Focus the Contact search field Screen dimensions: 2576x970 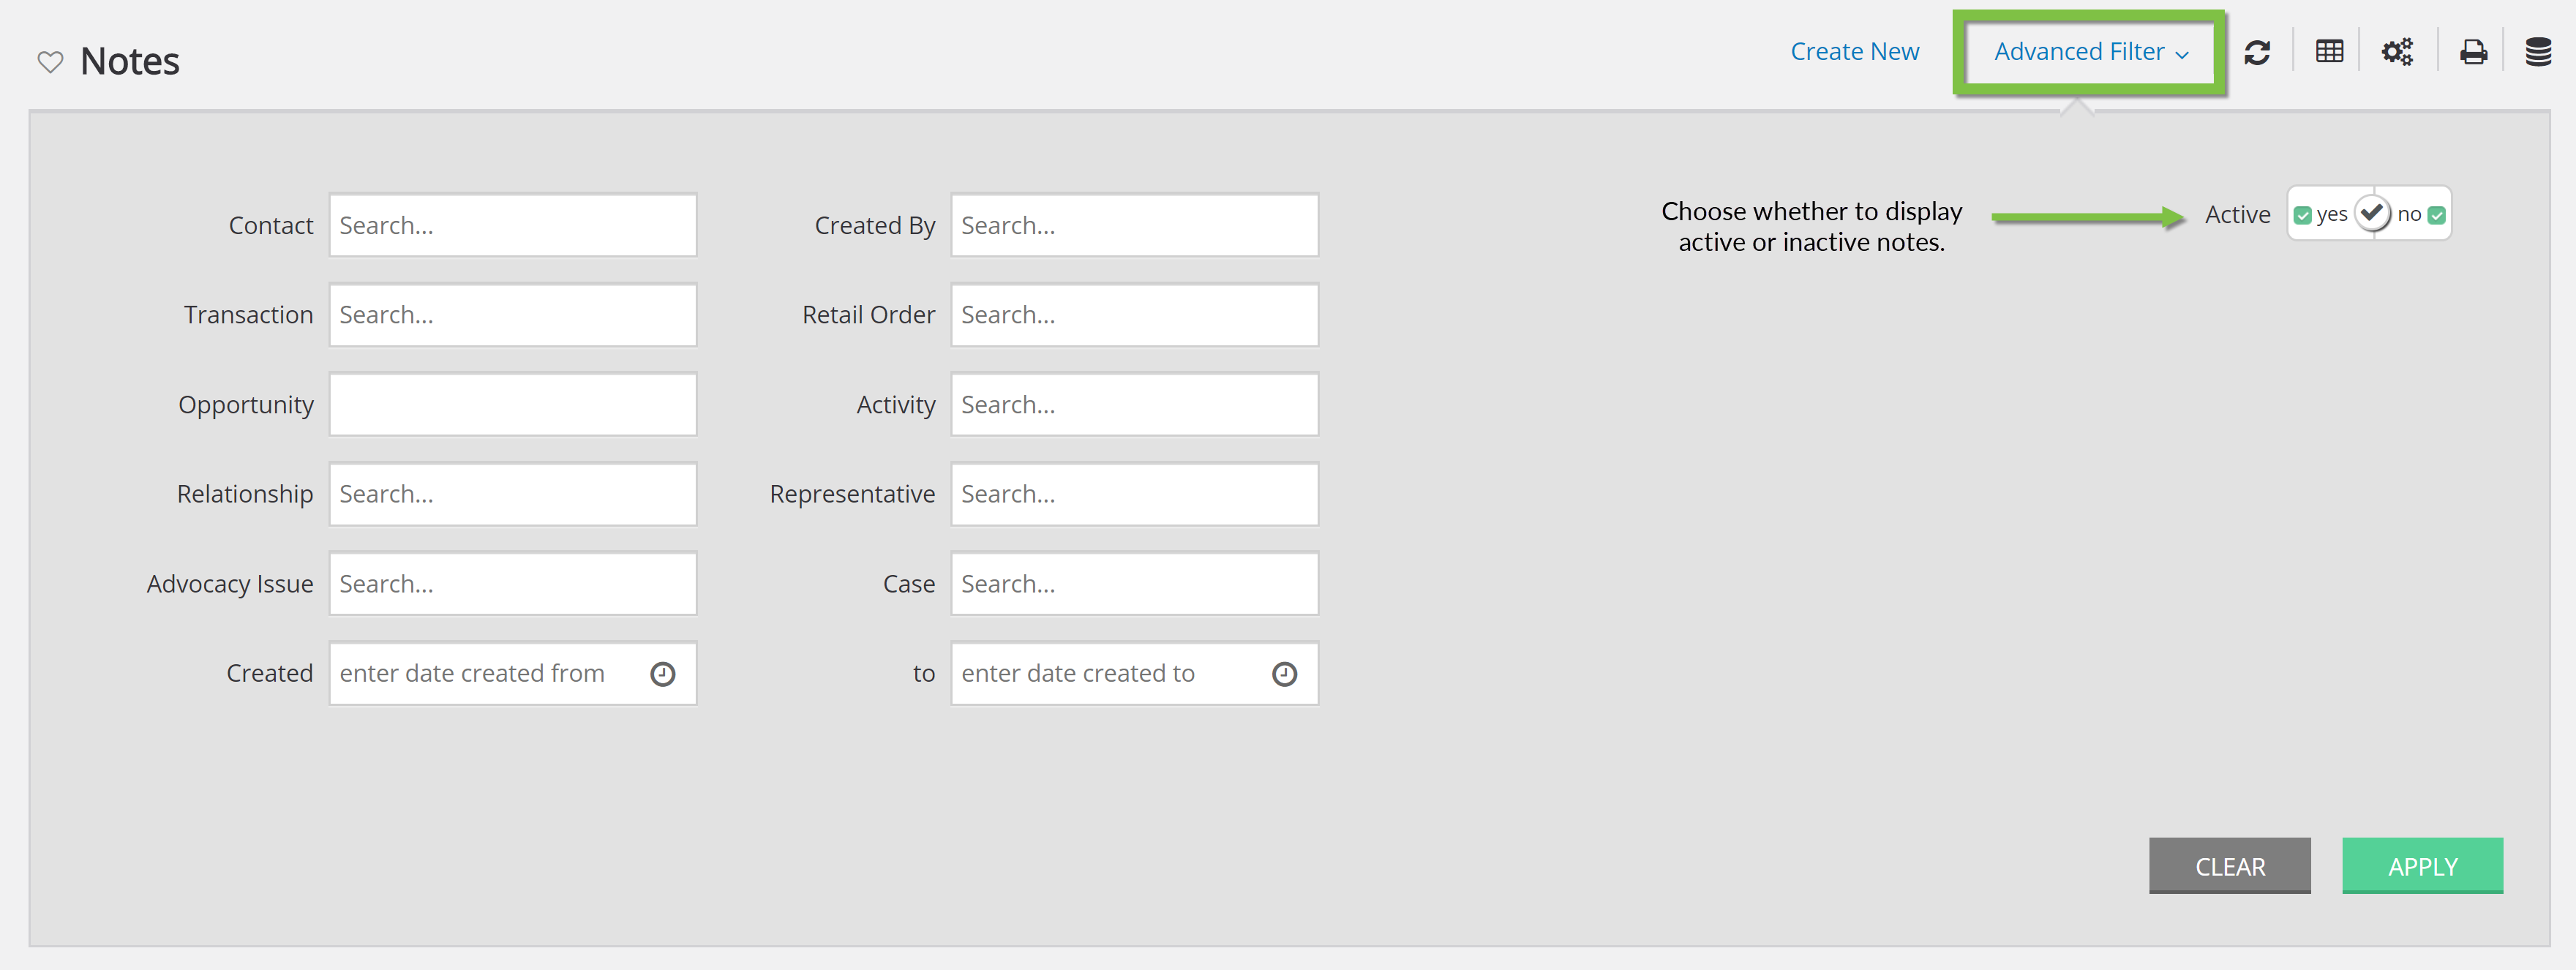[513, 226]
